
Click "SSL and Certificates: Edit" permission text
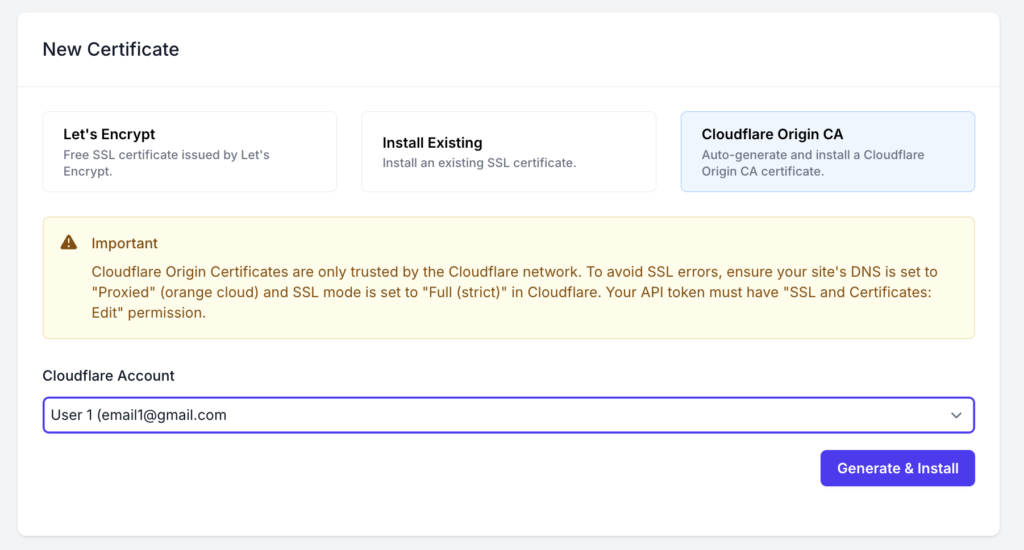(825, 292)
